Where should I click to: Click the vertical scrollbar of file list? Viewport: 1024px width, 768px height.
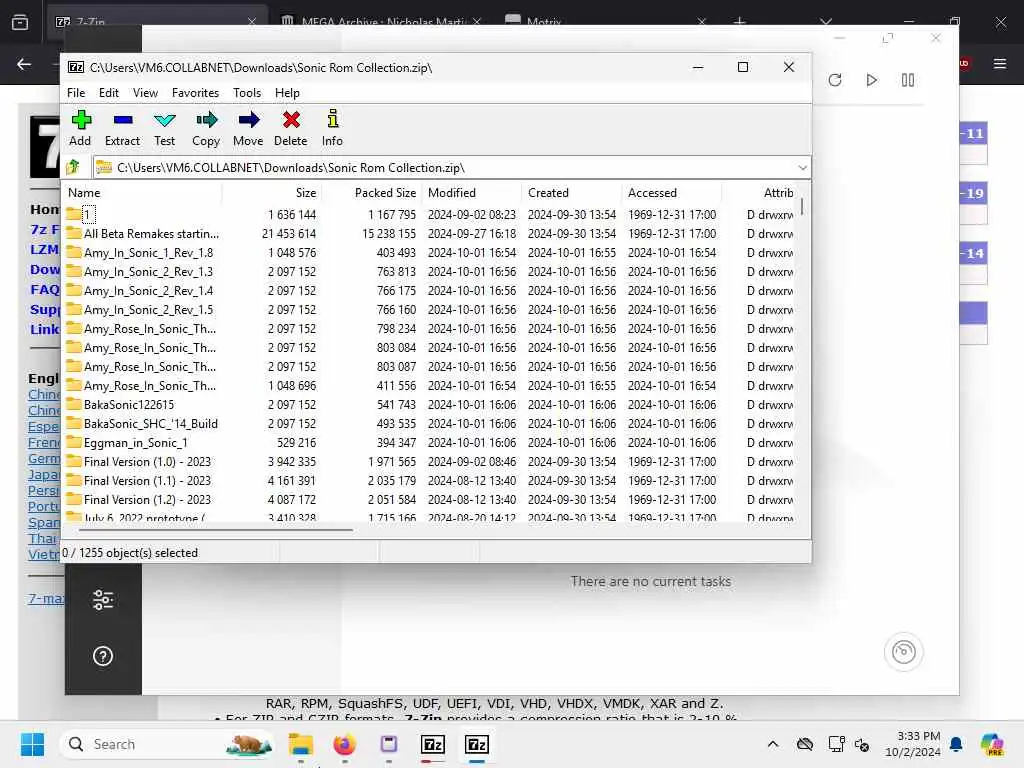(x=802, y=207)
